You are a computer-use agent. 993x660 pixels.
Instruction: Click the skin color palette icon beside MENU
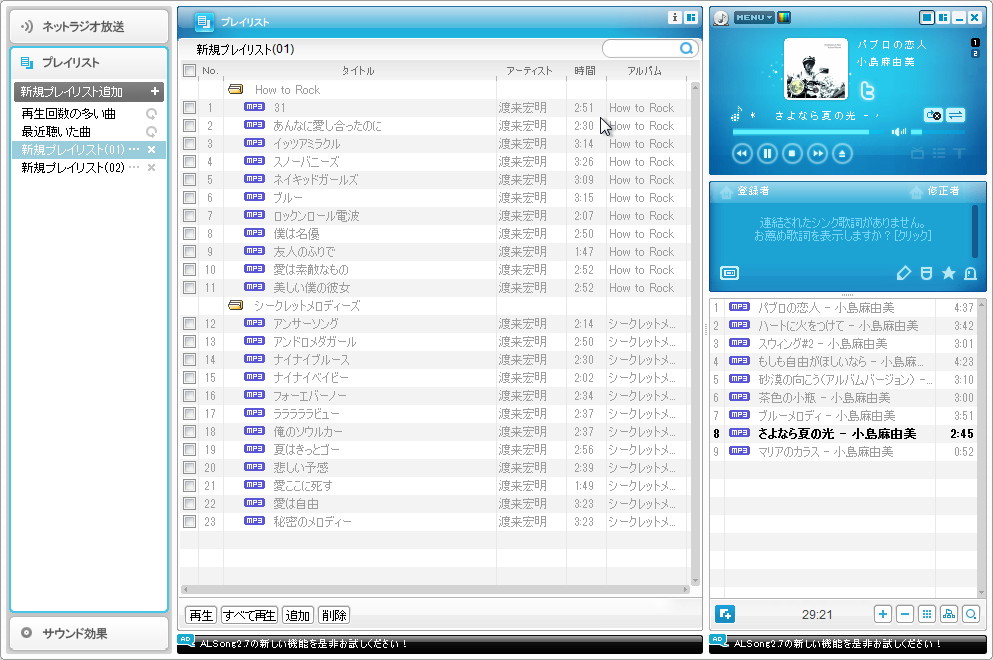784,17
